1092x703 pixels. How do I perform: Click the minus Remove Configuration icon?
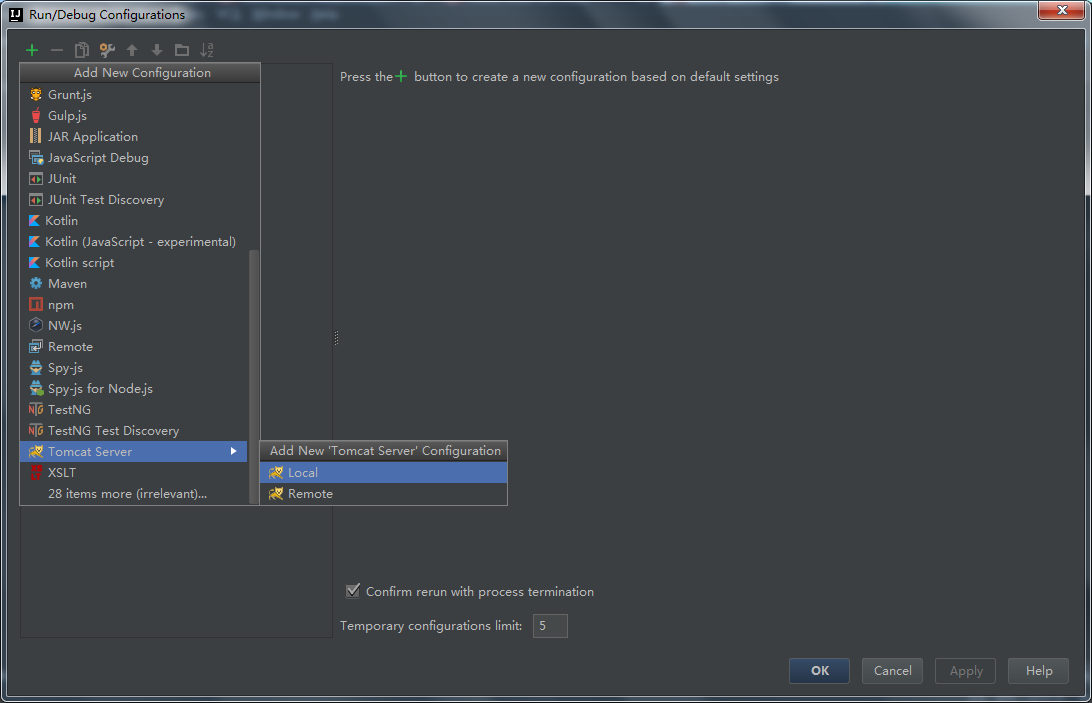click(57, 50)
